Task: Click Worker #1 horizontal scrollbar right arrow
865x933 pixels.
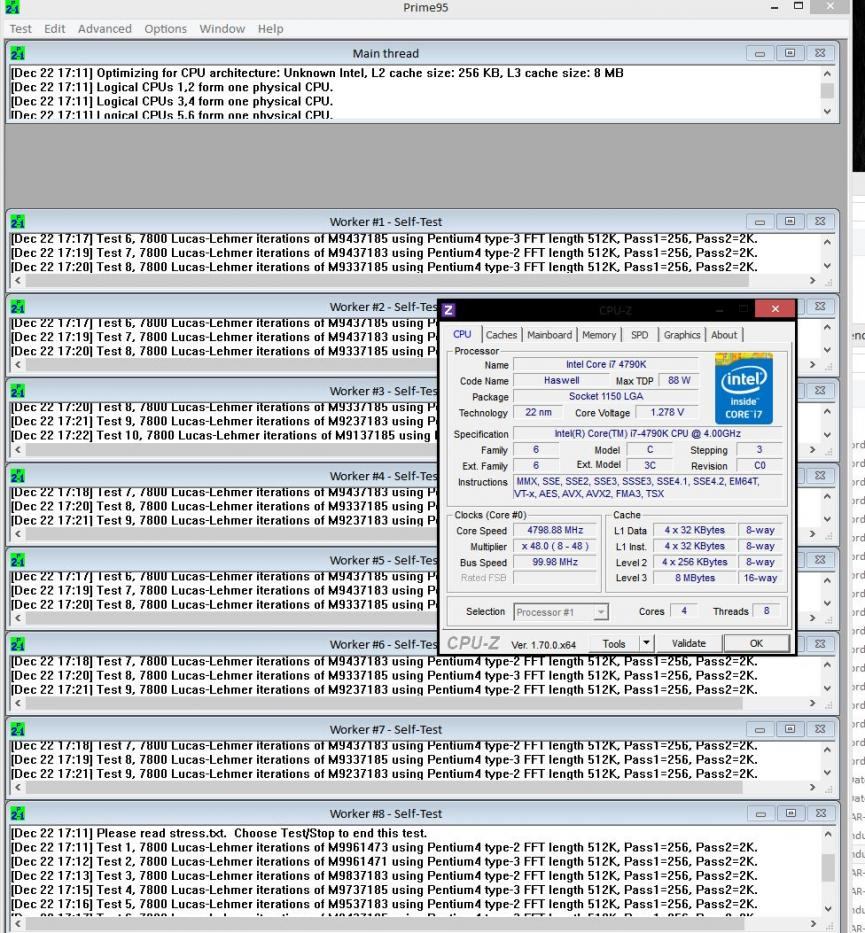Action: point(813,280)
